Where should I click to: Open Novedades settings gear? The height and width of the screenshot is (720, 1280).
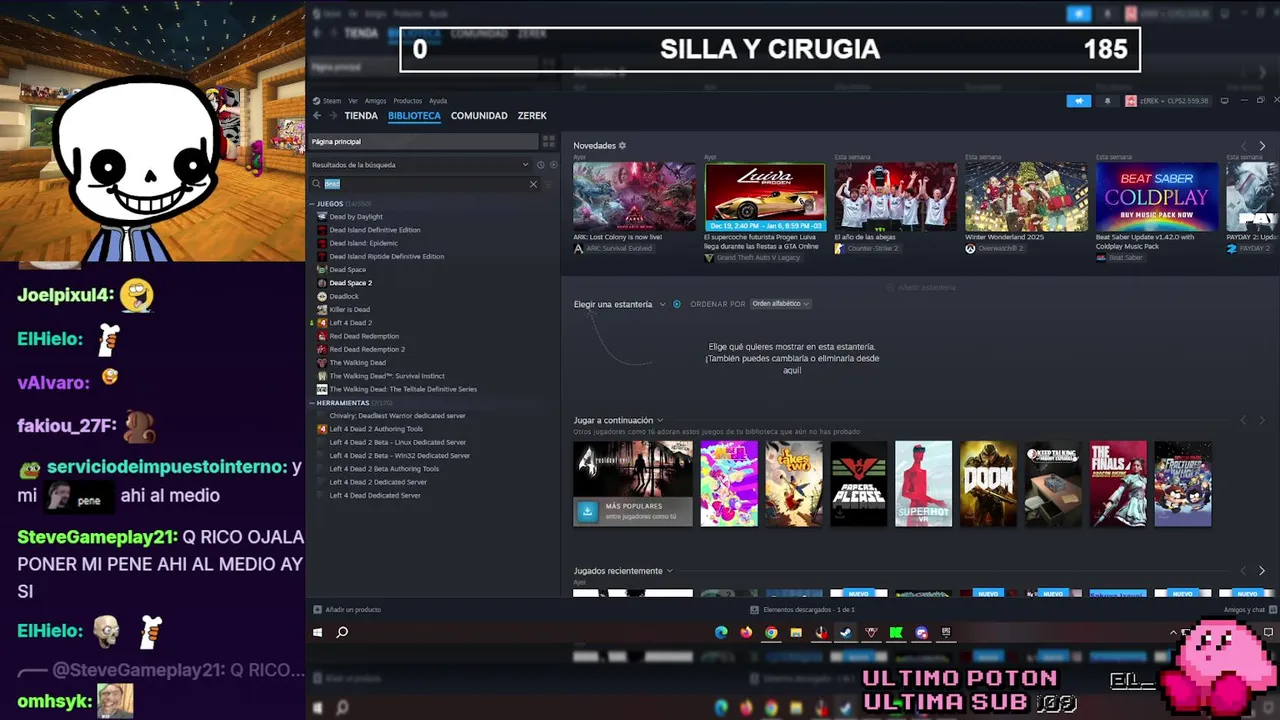coord(622,146)
